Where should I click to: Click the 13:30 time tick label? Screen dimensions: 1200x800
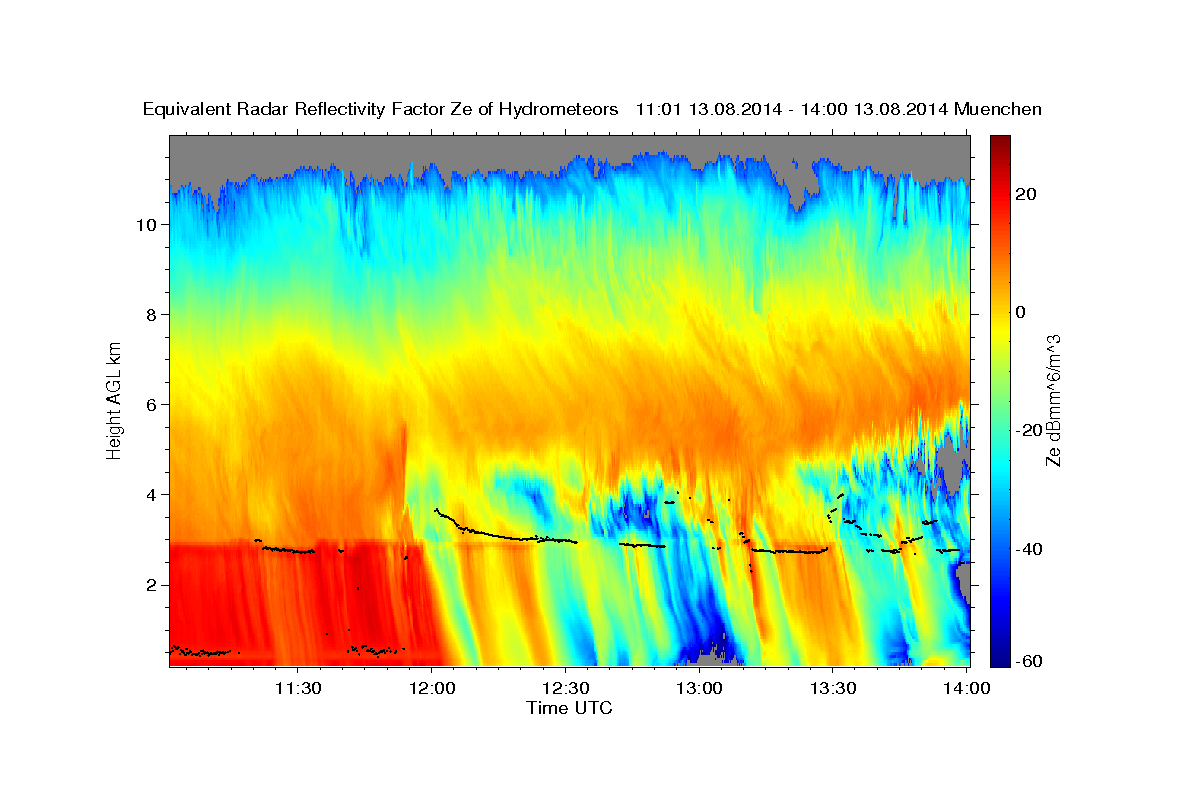point(833,688)
